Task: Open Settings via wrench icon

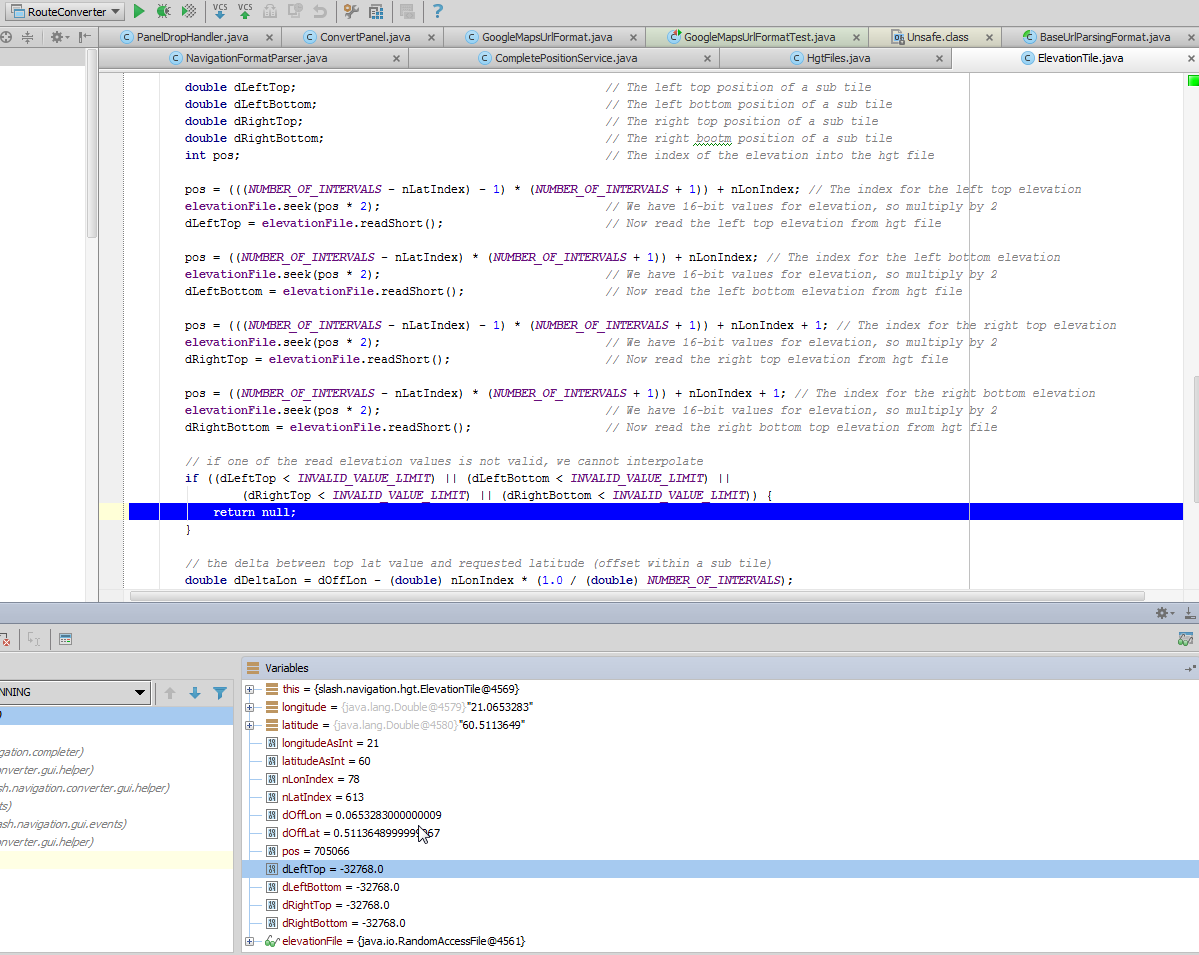Action: coord(350,12)
